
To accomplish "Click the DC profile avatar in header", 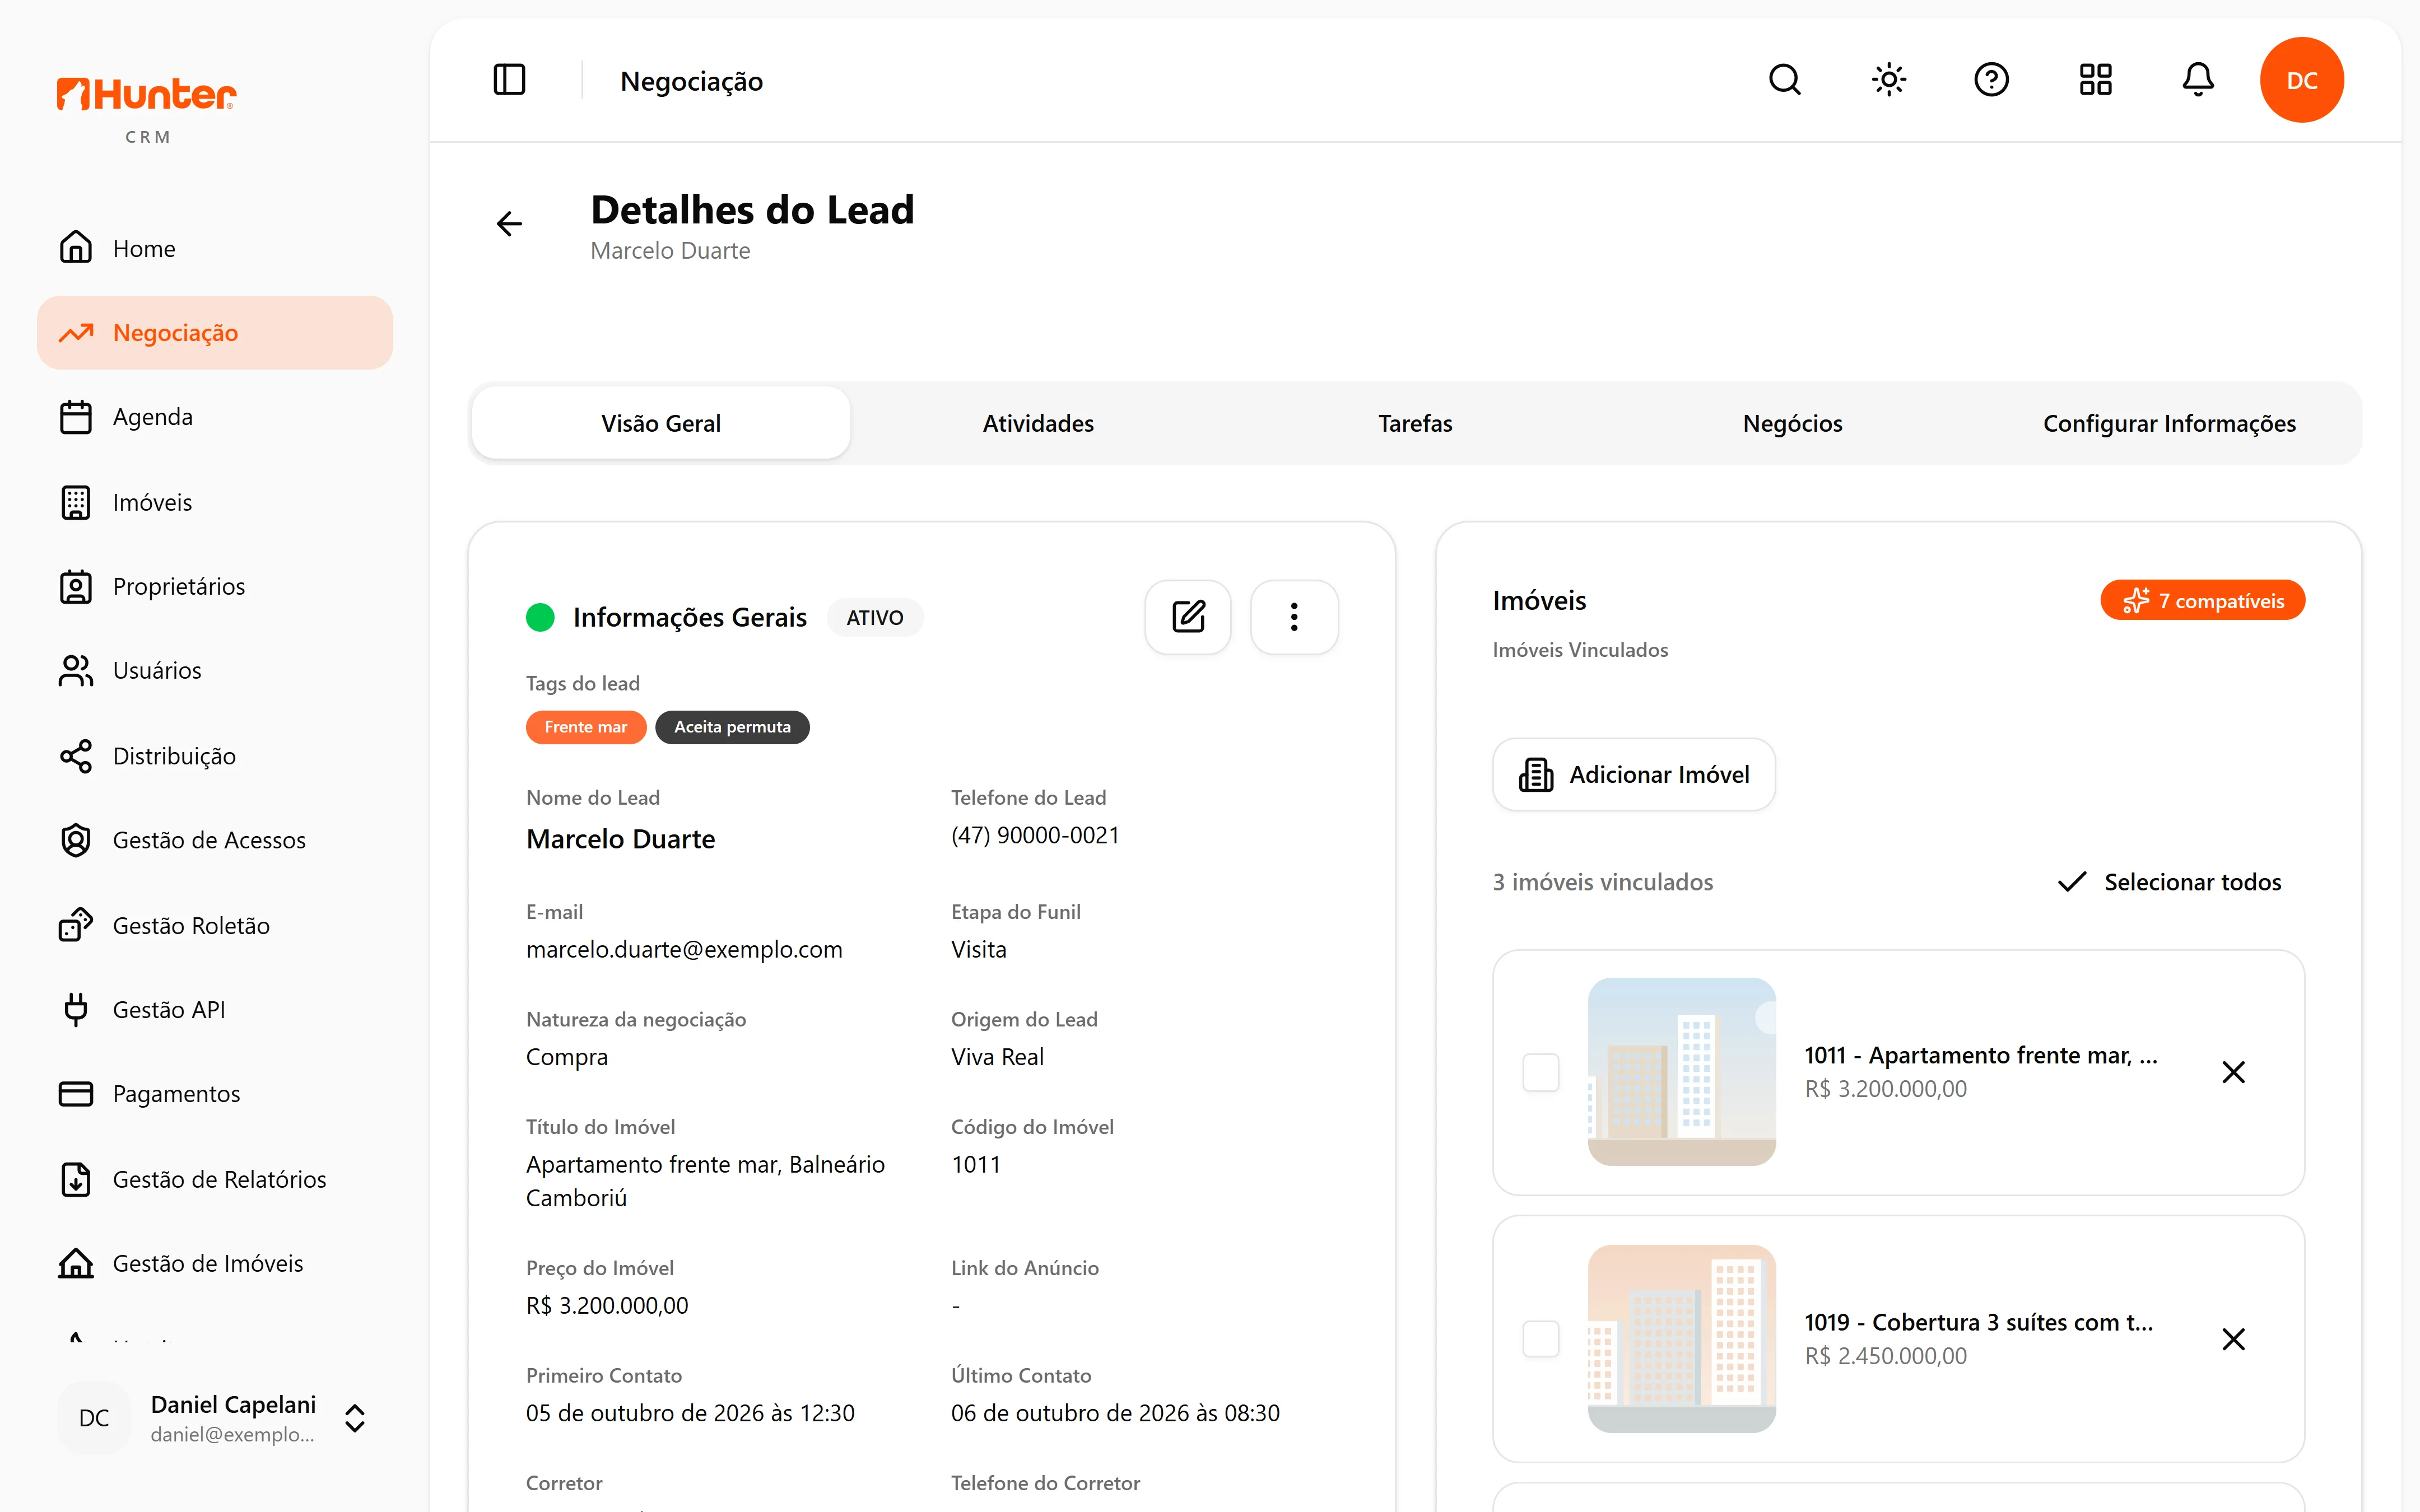I will pos(2302,80).
